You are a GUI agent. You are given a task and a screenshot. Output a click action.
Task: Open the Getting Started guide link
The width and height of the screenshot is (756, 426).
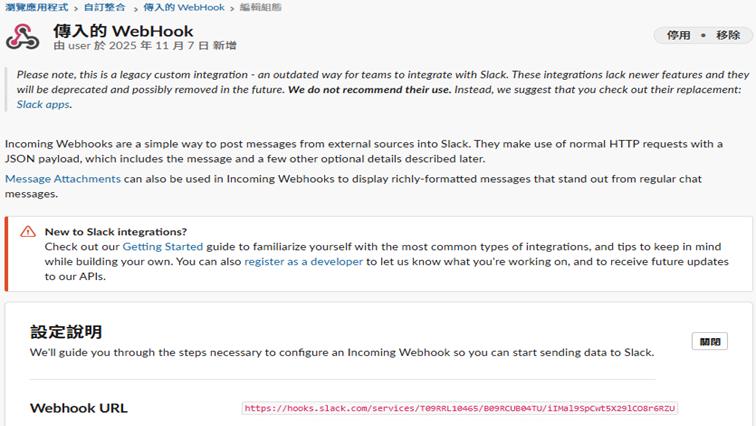coord(162,246)
